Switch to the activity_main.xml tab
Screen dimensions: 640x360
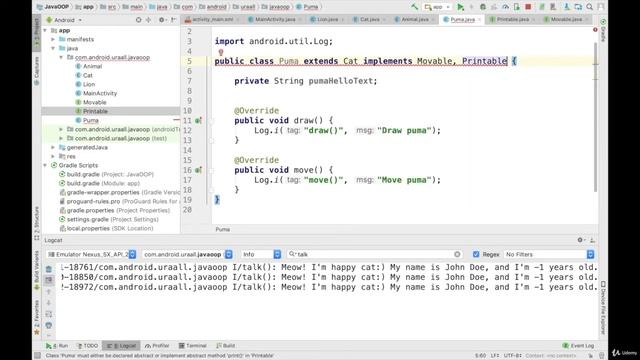(x=212, y=20)
